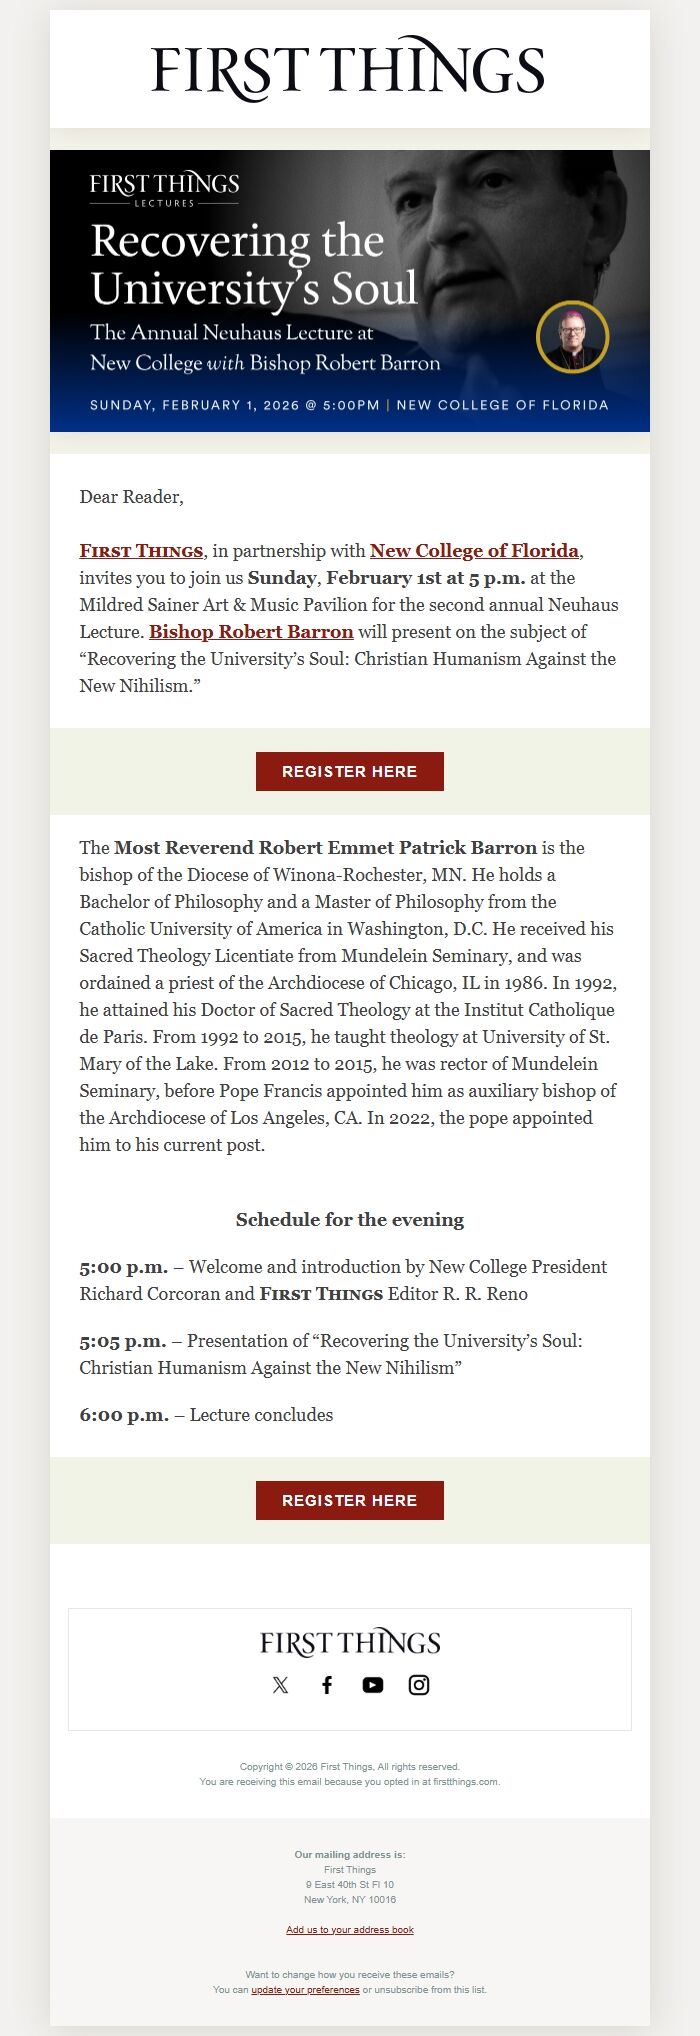The width and height of the screenshot is (700, 2036).
Task: Open the New College of Florida link
Action: [474, 551]
